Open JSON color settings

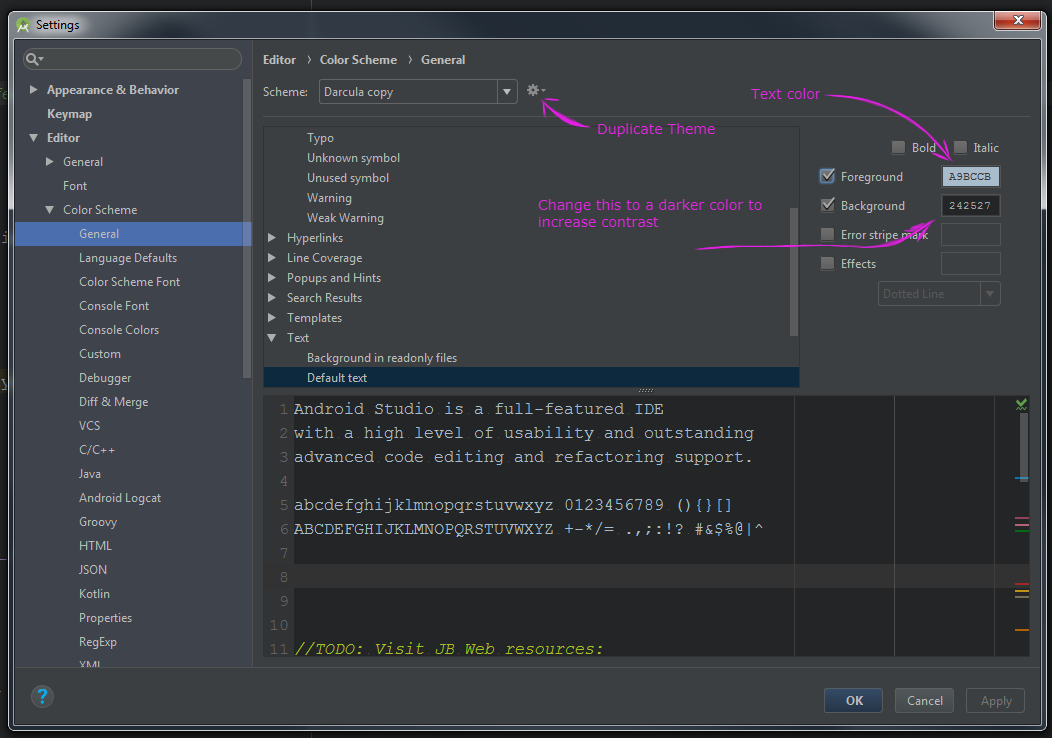coord(93,570)
